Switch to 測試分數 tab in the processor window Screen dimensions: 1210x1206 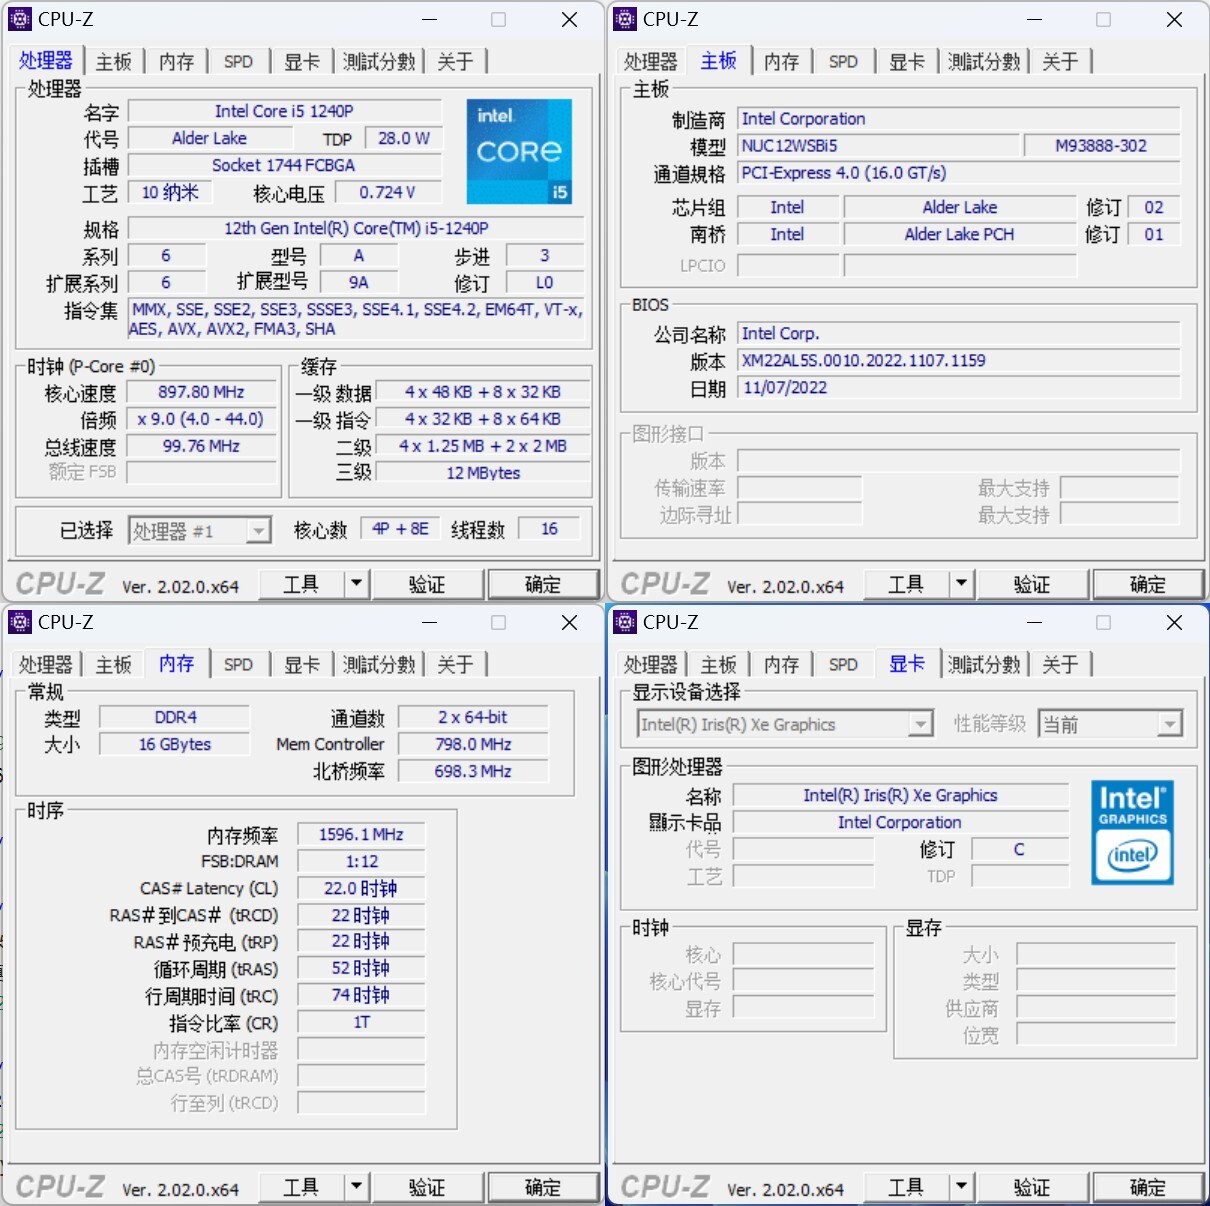pos(379,62)
